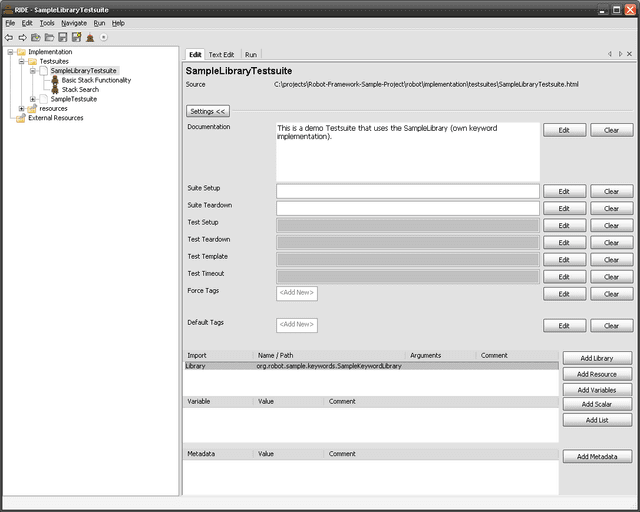This screenshot has height=512, width=640.
Task: Click the robot icon in the toolbar
Action: click(90, 37)
